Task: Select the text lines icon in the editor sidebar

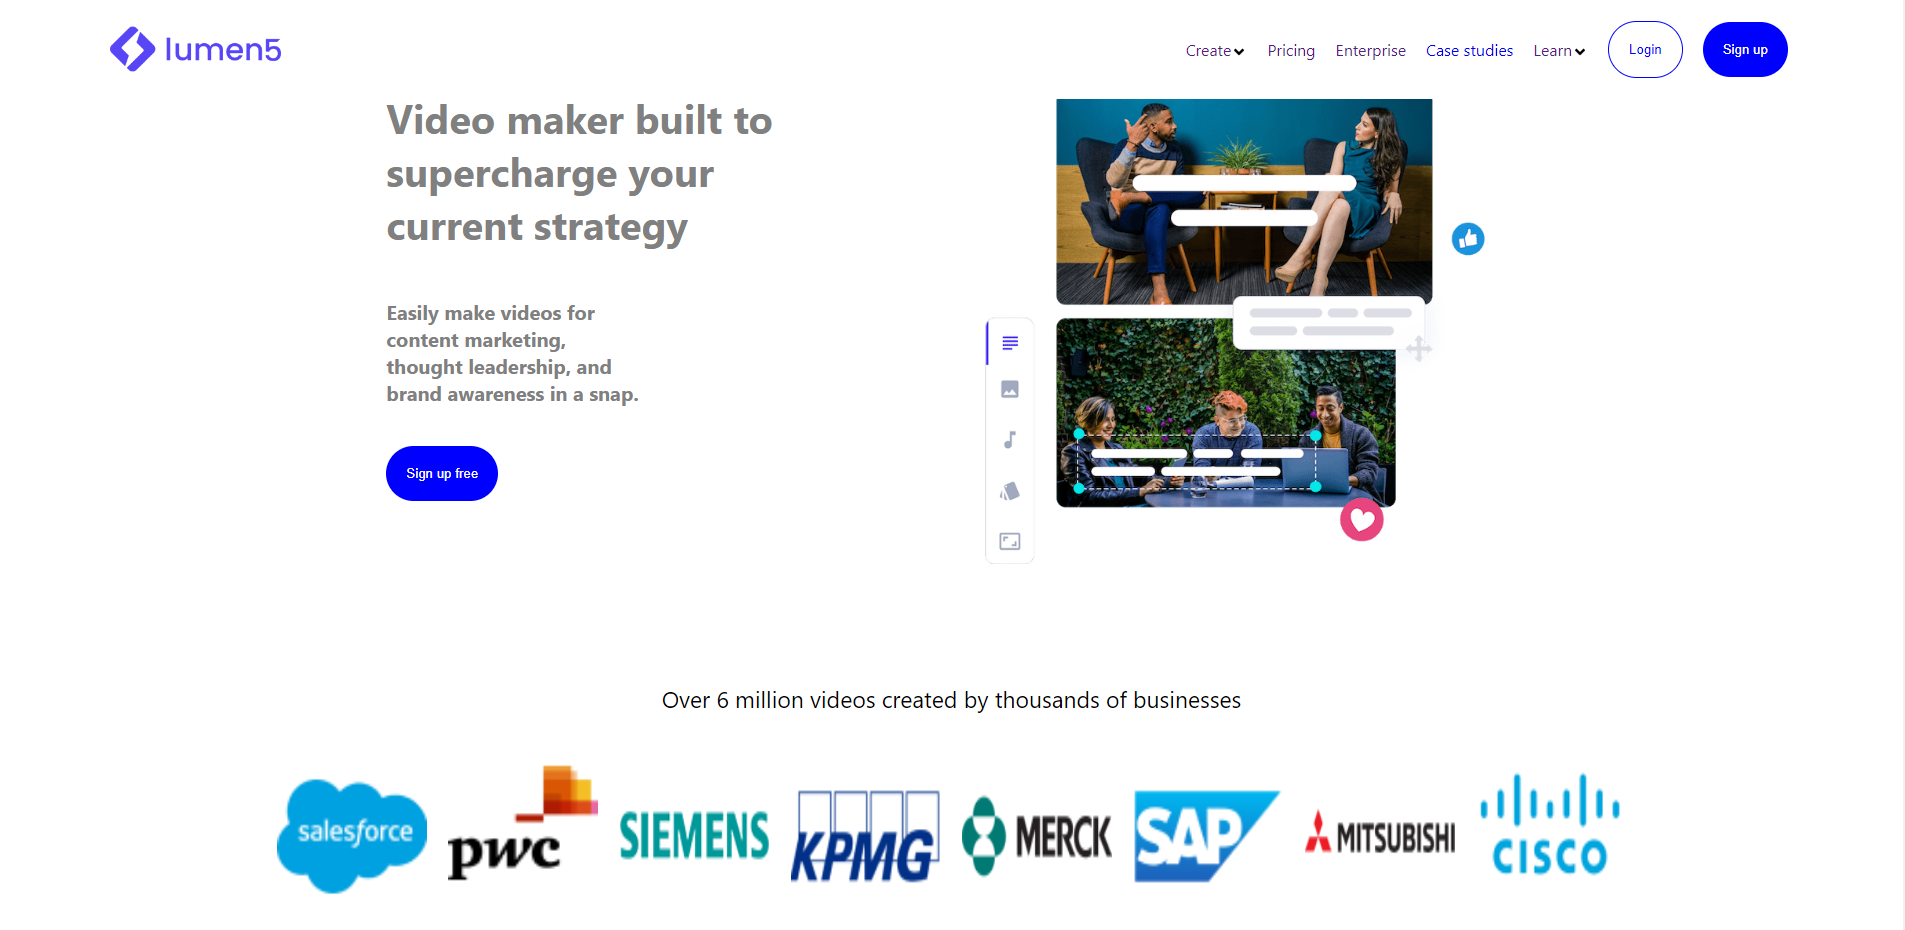Action: [1010, 343]
